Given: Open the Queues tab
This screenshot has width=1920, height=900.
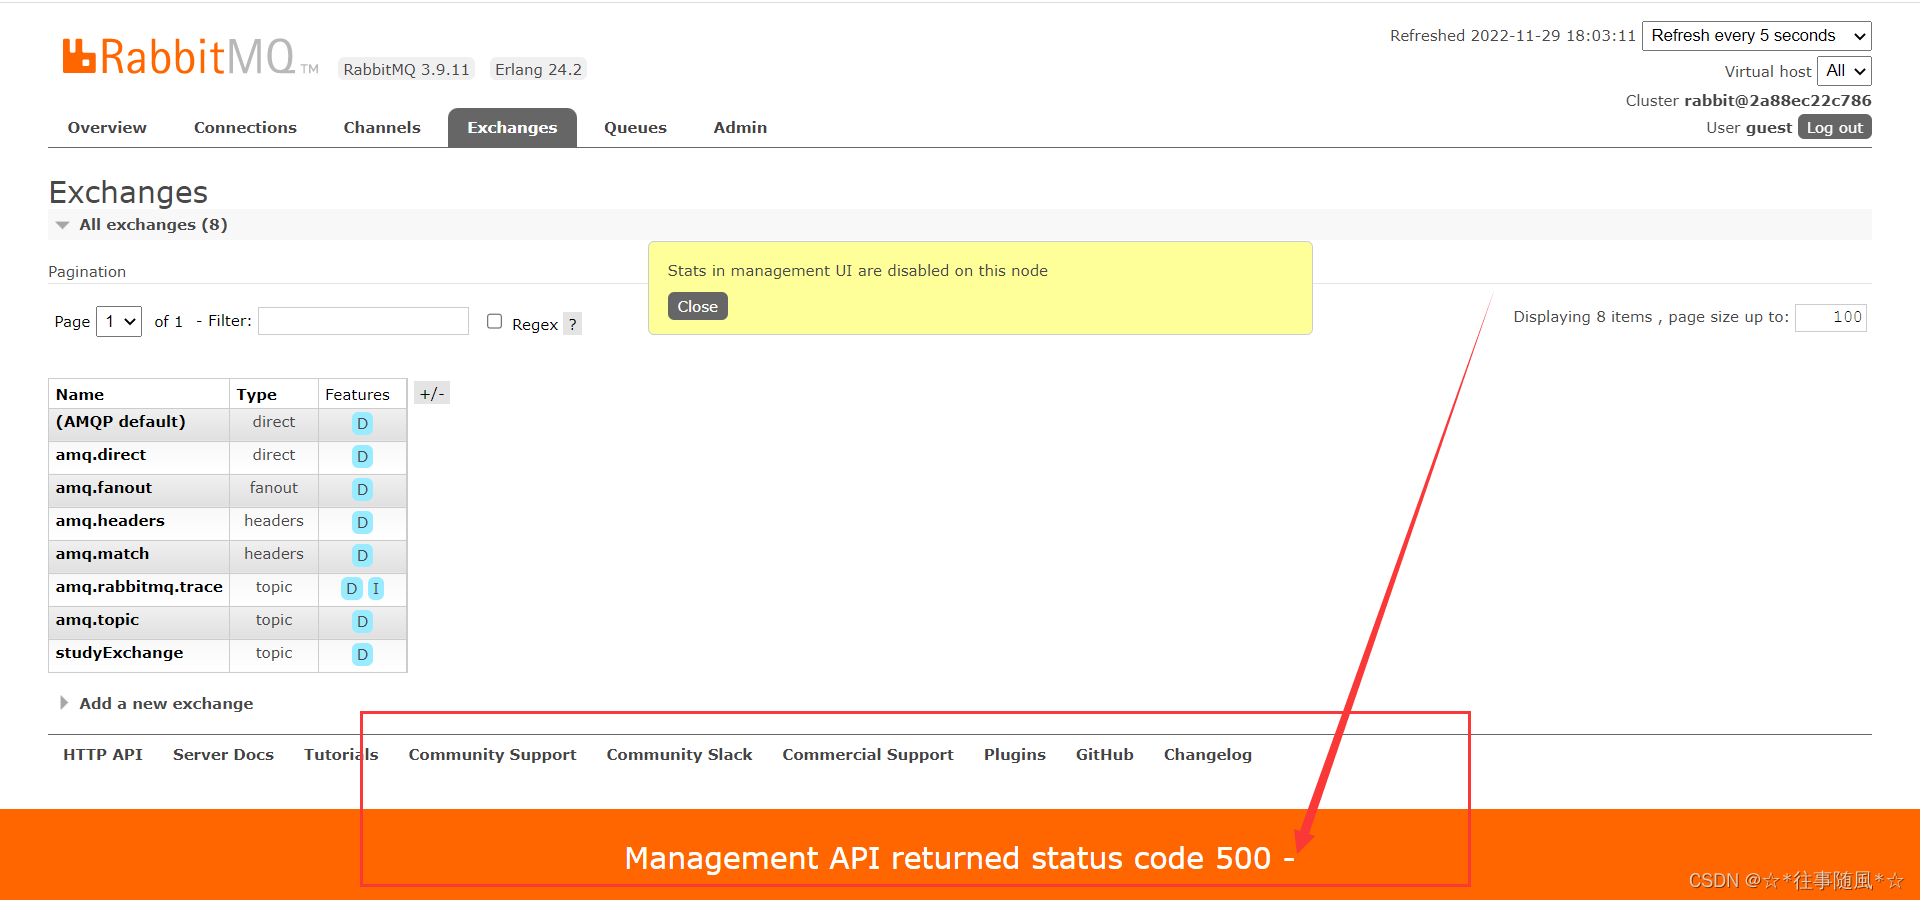Looking at the screenshot, I should (x=635, y=128).
